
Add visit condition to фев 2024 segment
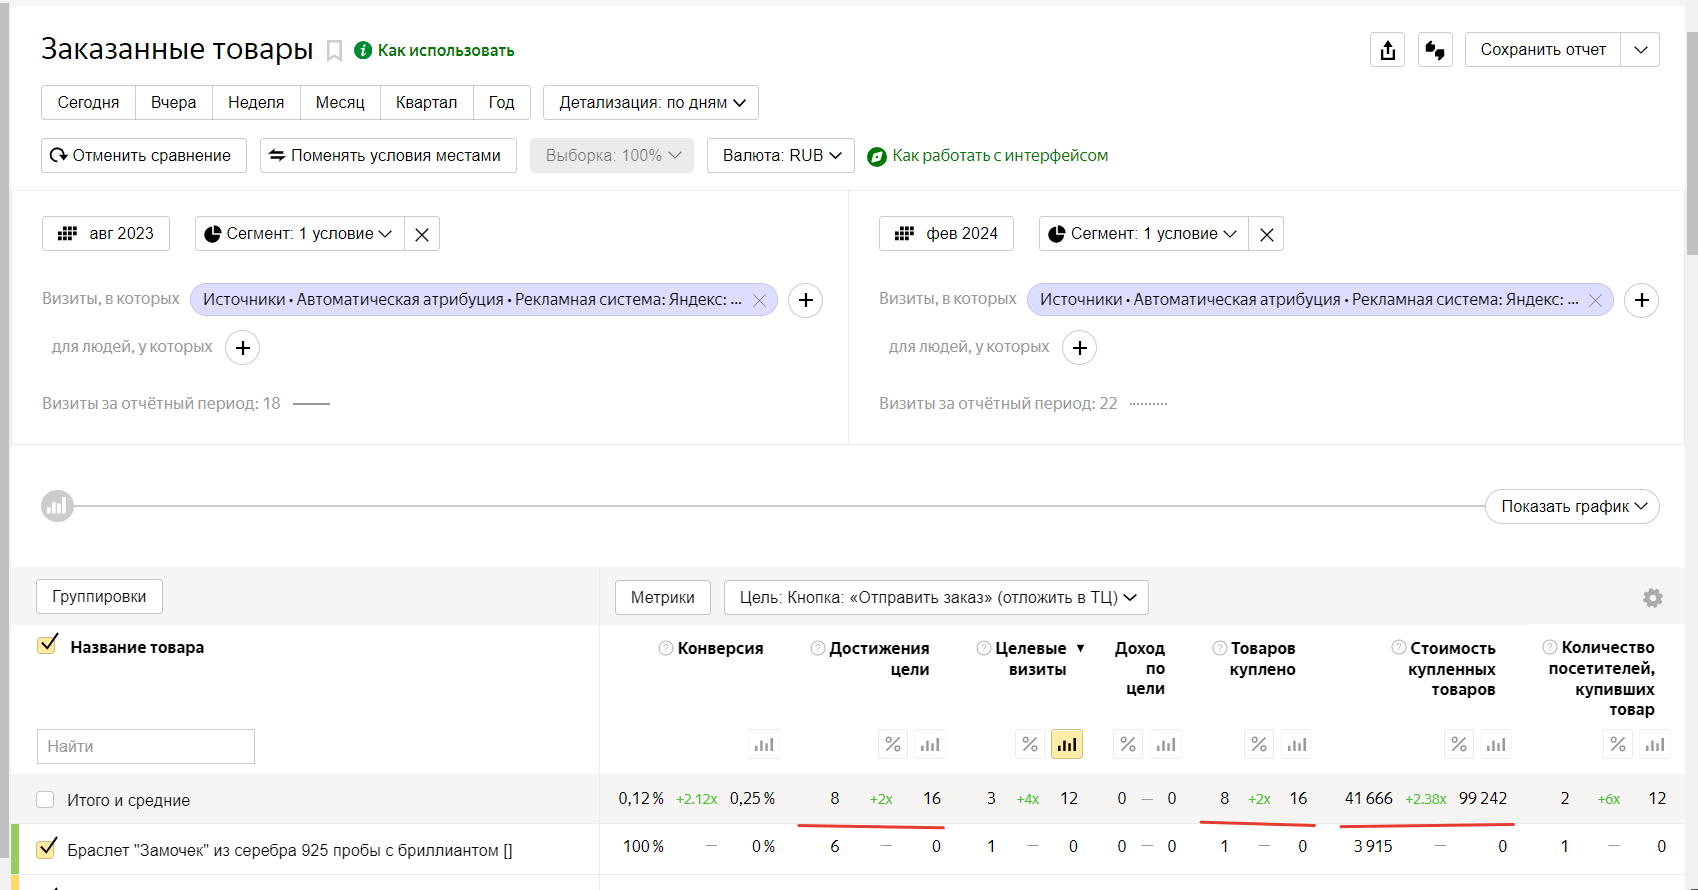[x=1641, y=300]
